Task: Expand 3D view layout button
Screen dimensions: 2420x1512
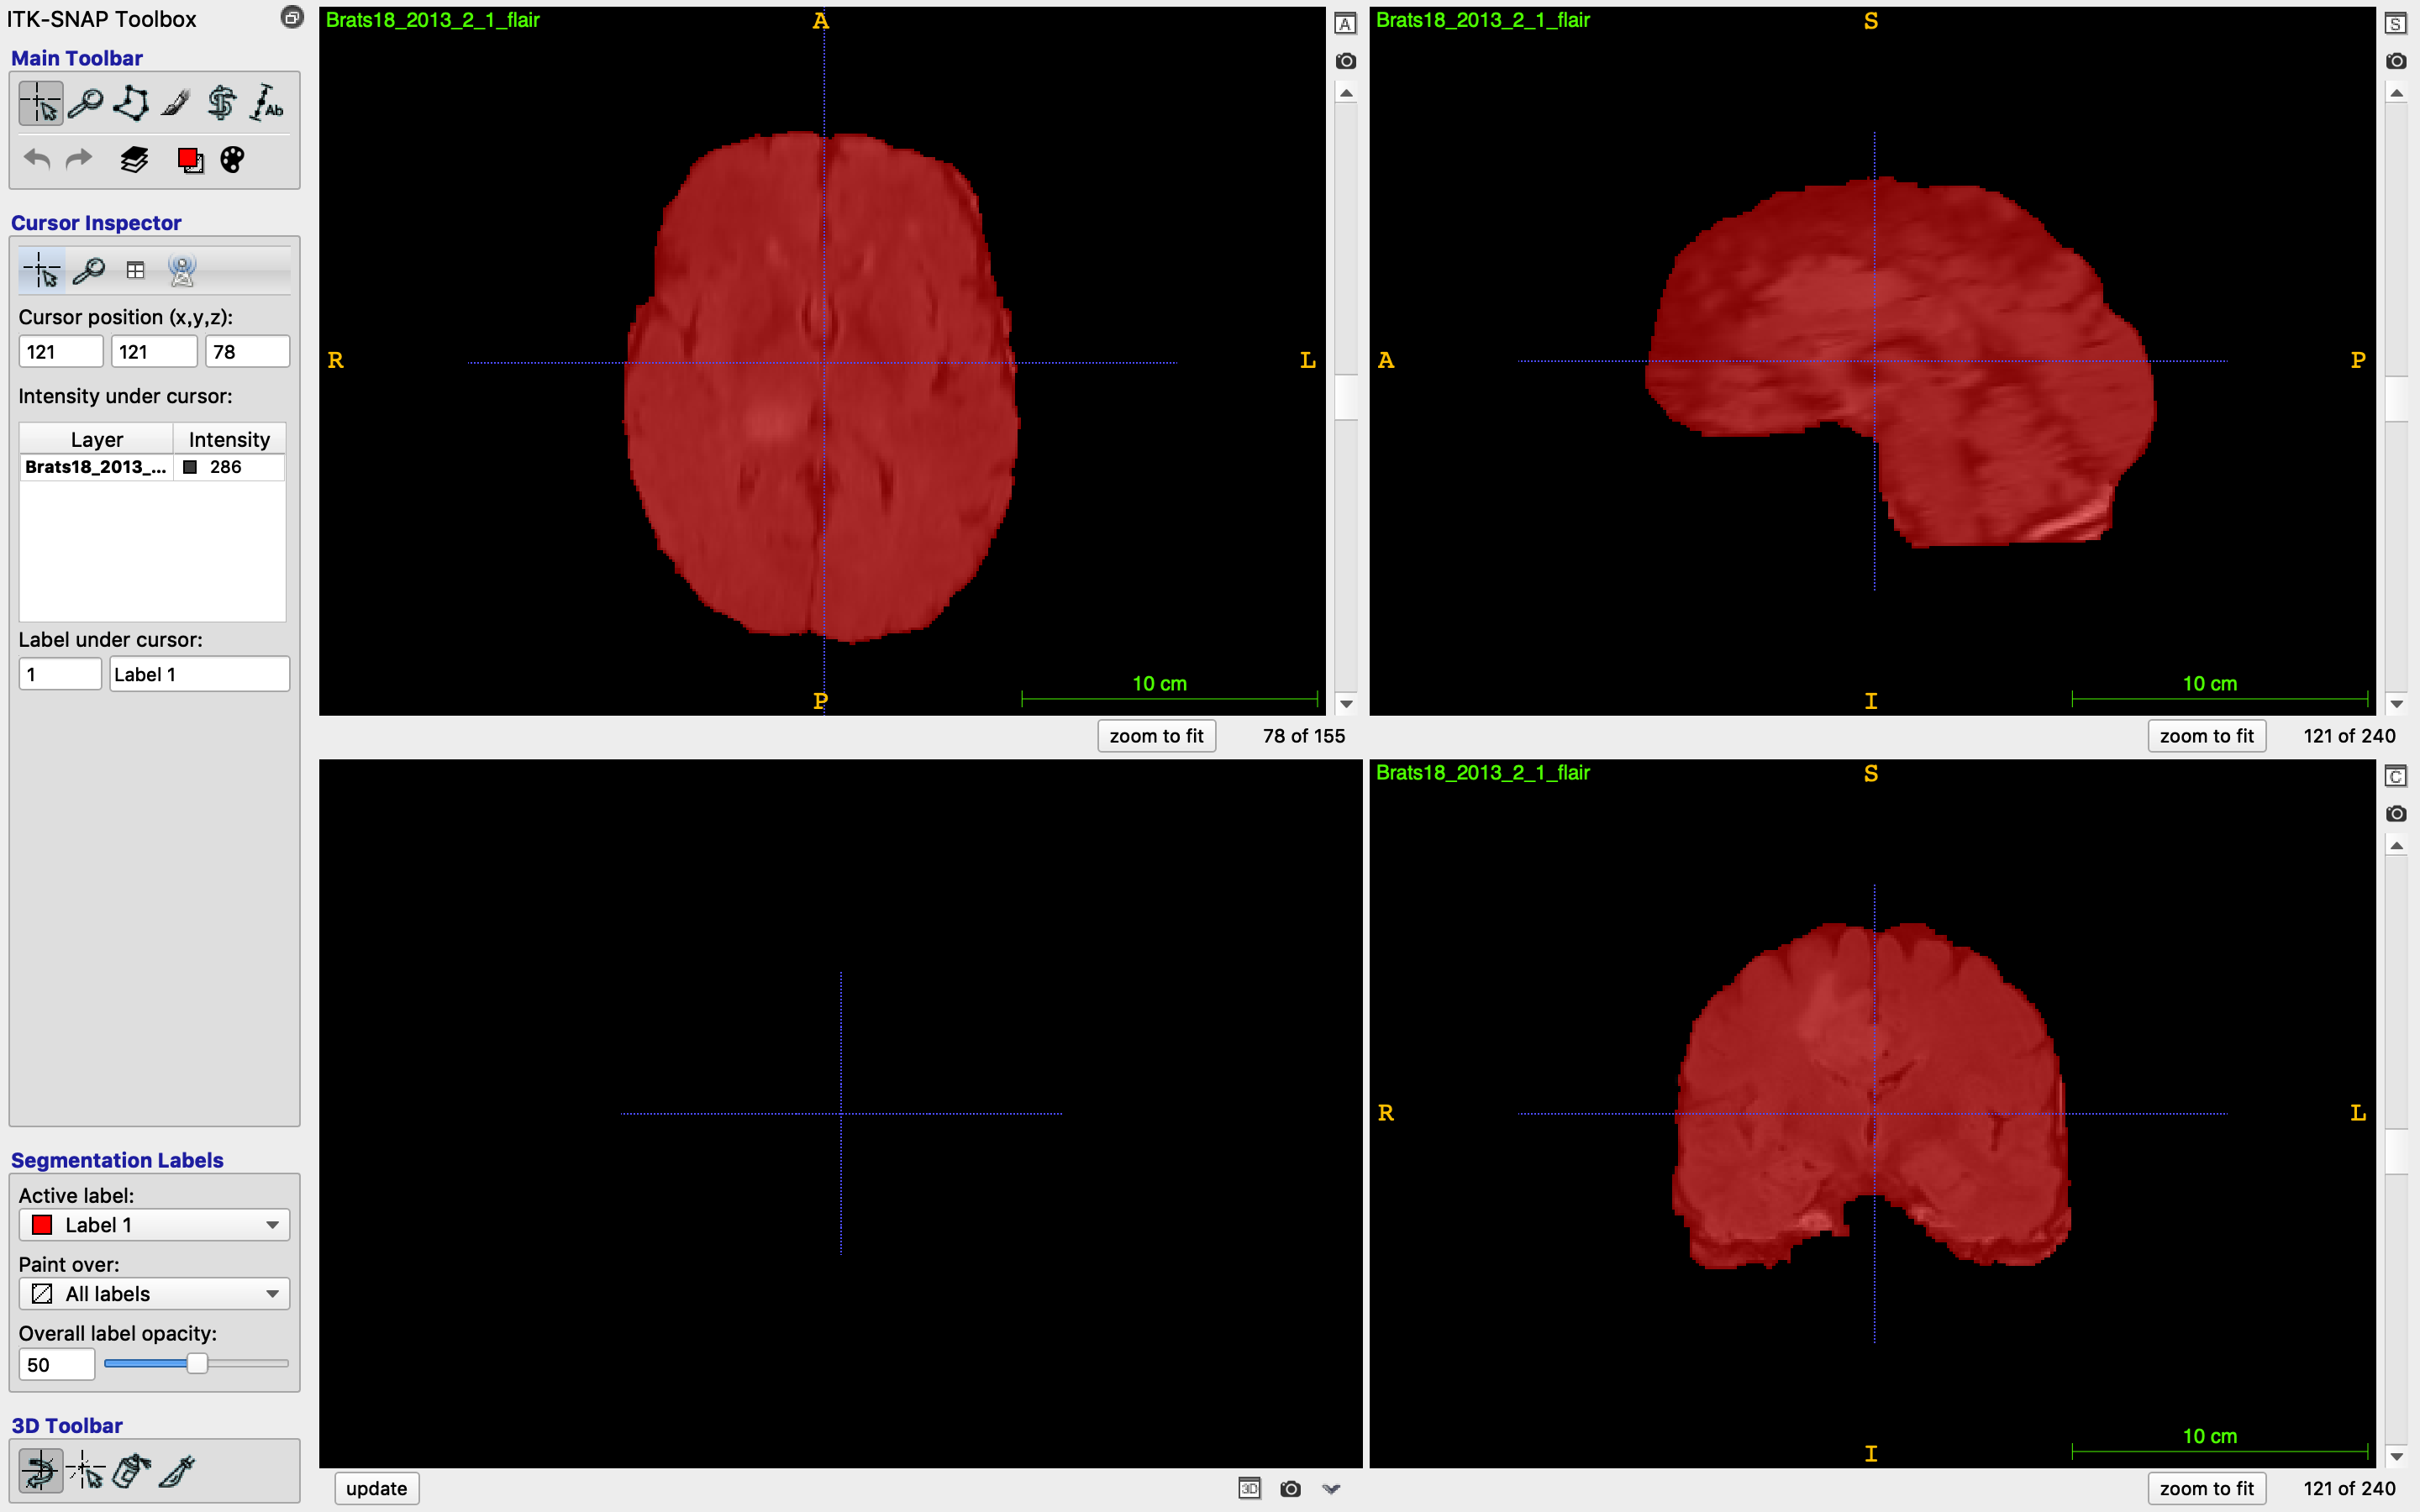Action: click(x=1249, y=1489)
